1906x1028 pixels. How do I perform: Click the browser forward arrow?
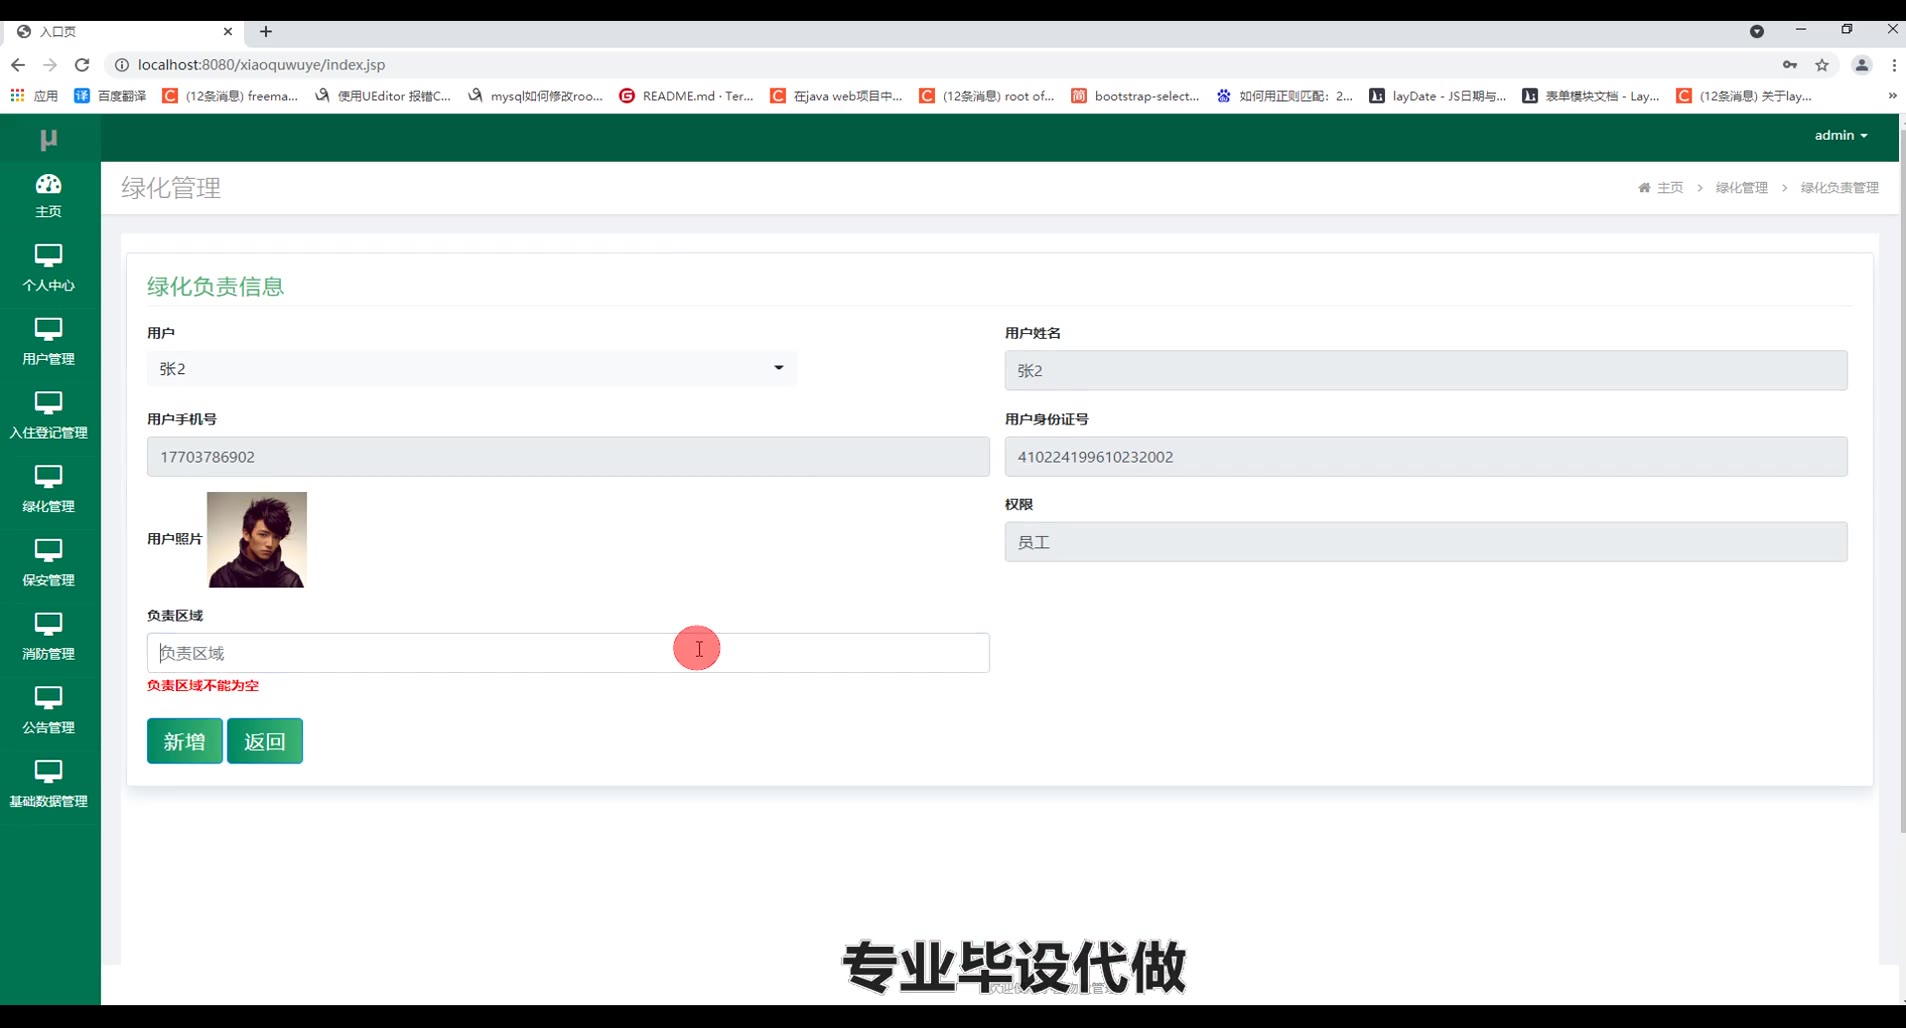click(x=50, y=65)
